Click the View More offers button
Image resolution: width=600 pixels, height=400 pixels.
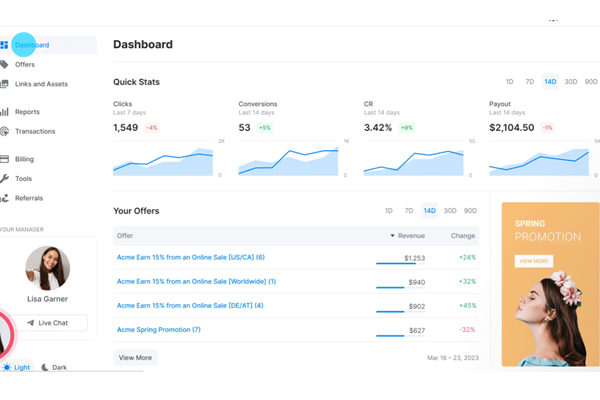click(x=135, y=357)
